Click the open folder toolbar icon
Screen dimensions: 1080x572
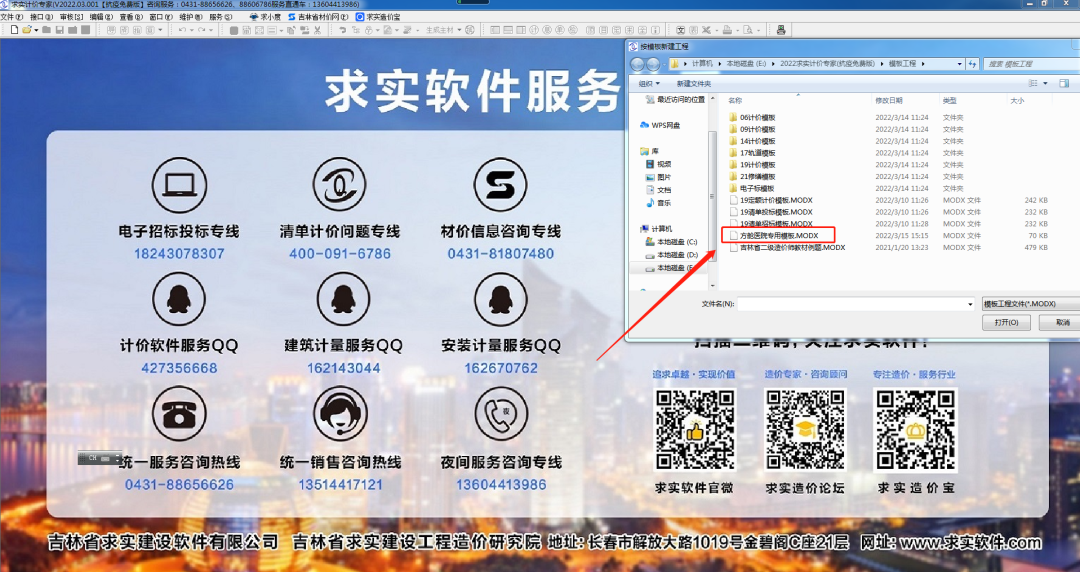coord(27,30)
